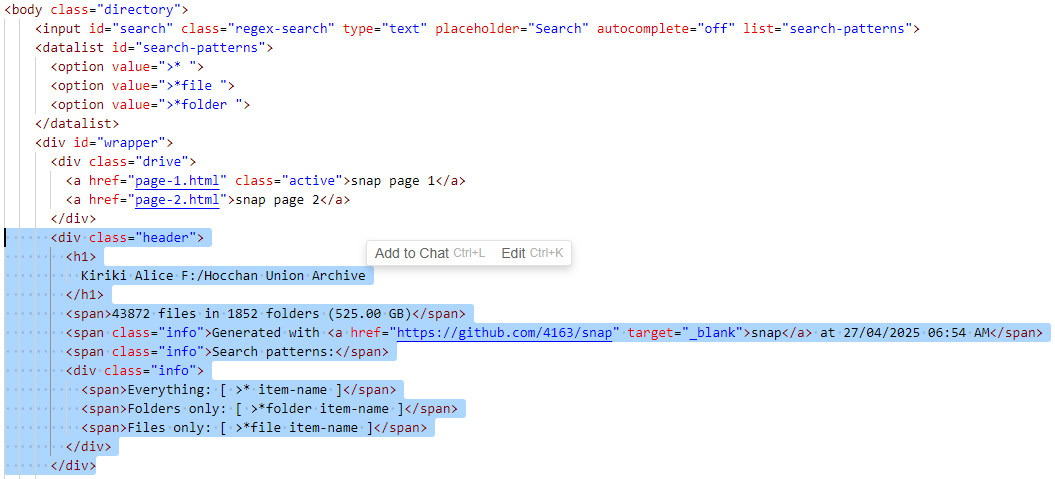Click the 'Kiriki Alice F:/Hocchan Union Archive' text
The image size is (1055, 479).
pyautogui.click(x=223, y=275)
